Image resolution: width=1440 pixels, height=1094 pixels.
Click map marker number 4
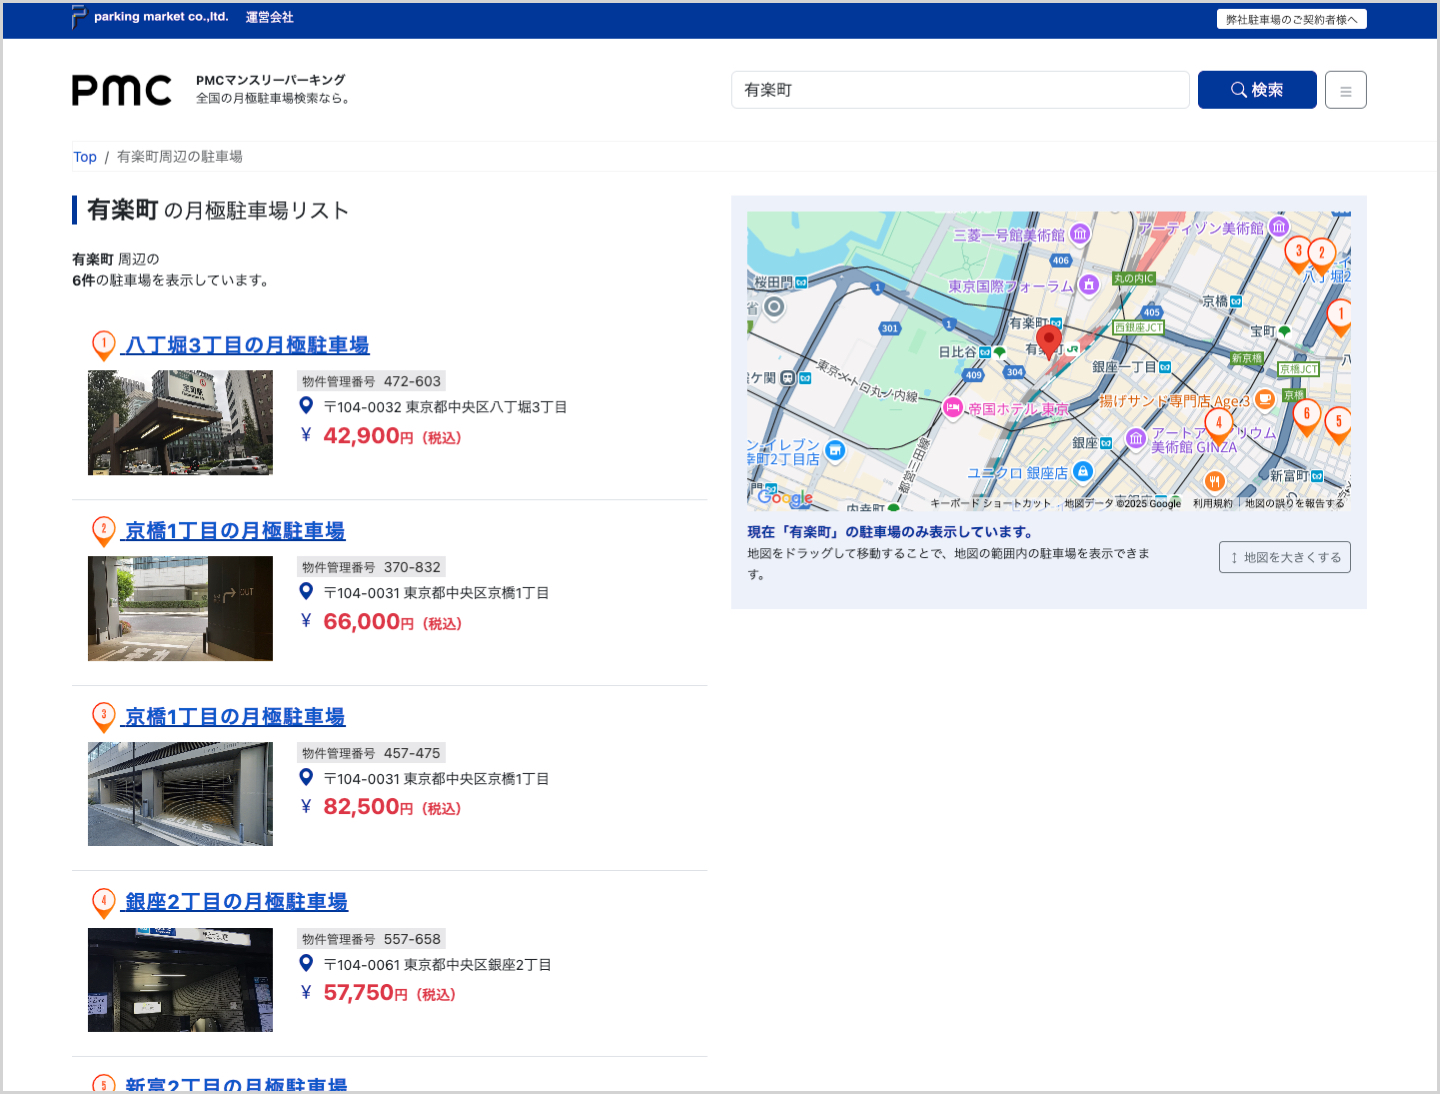click(x=1218, y=426)
